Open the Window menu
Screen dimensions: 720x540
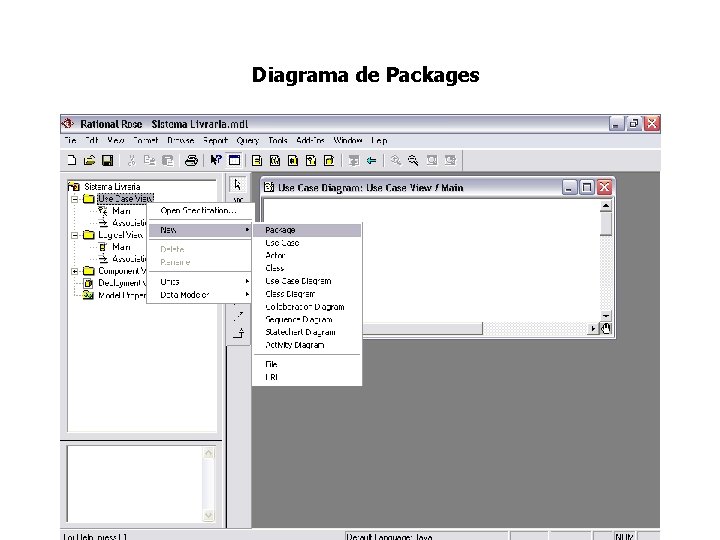click(348, 141)
